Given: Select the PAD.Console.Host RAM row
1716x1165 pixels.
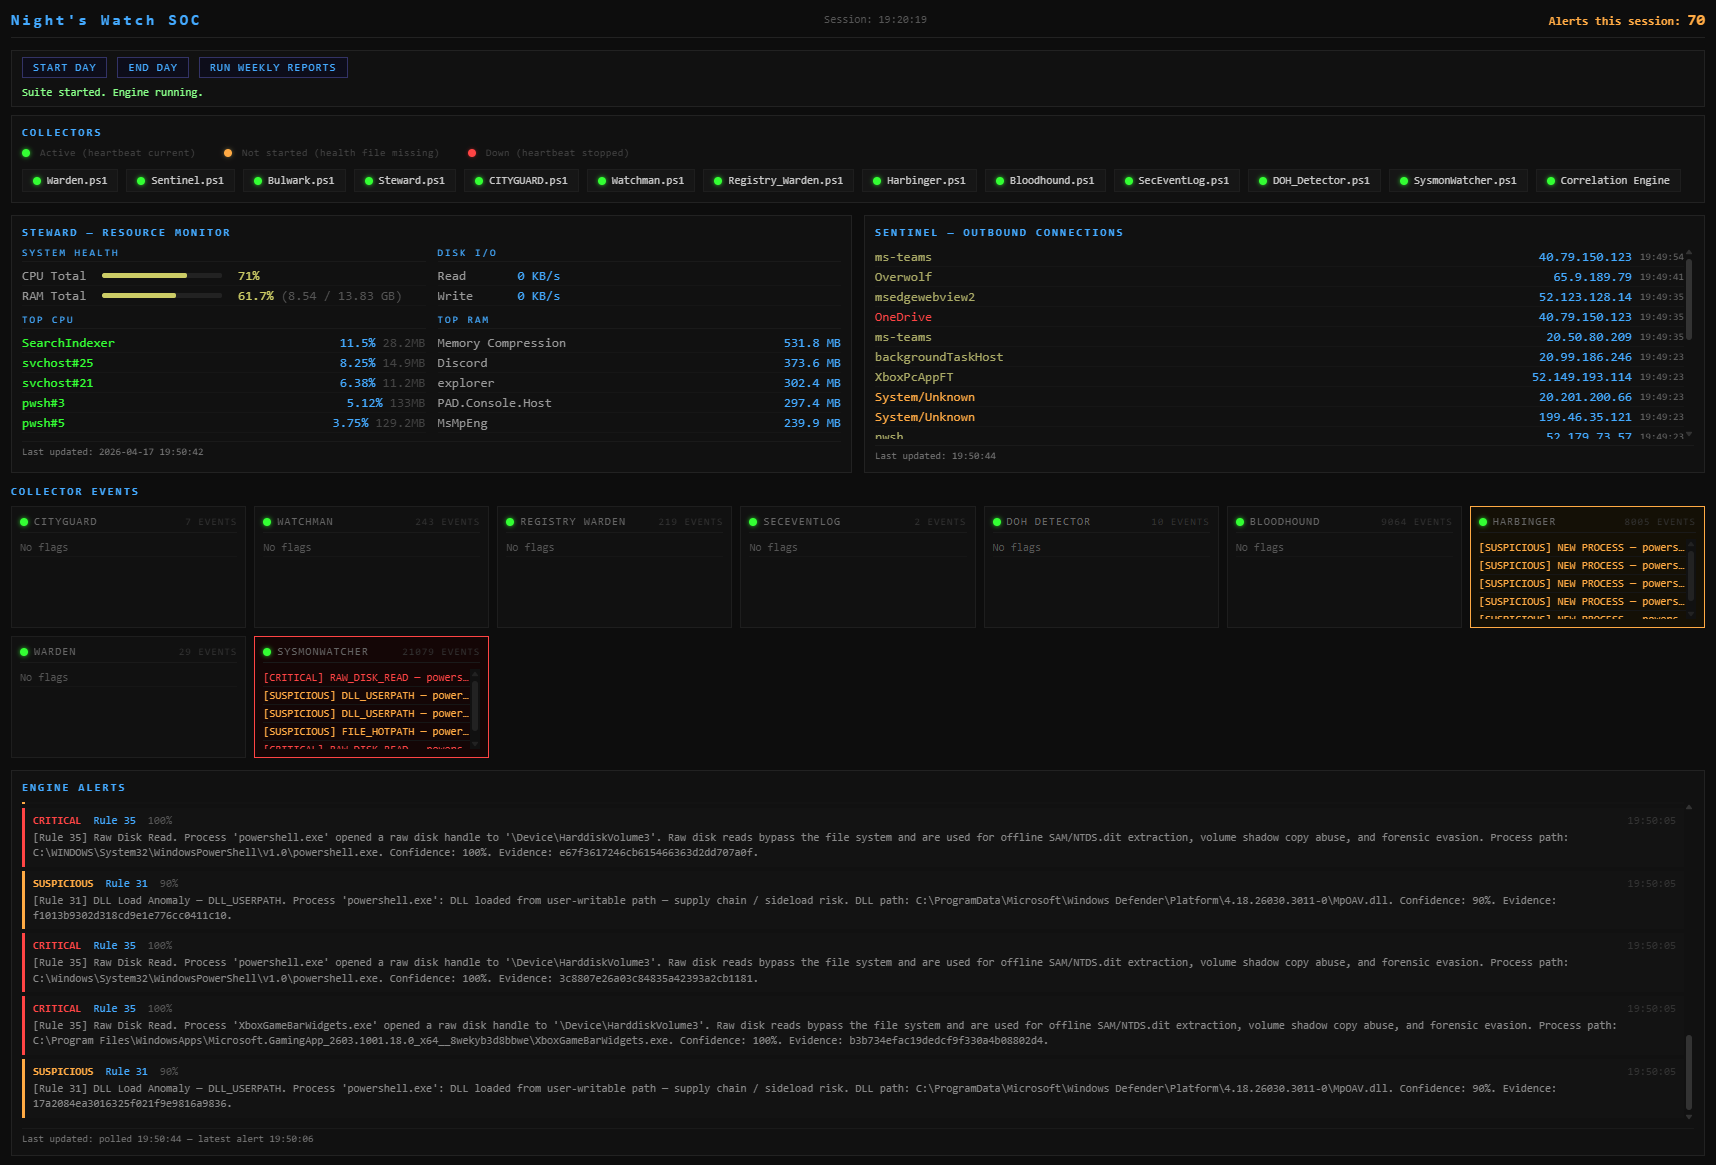Looking at the screenshot, I should pyautogui.click(x=639, y=403).
